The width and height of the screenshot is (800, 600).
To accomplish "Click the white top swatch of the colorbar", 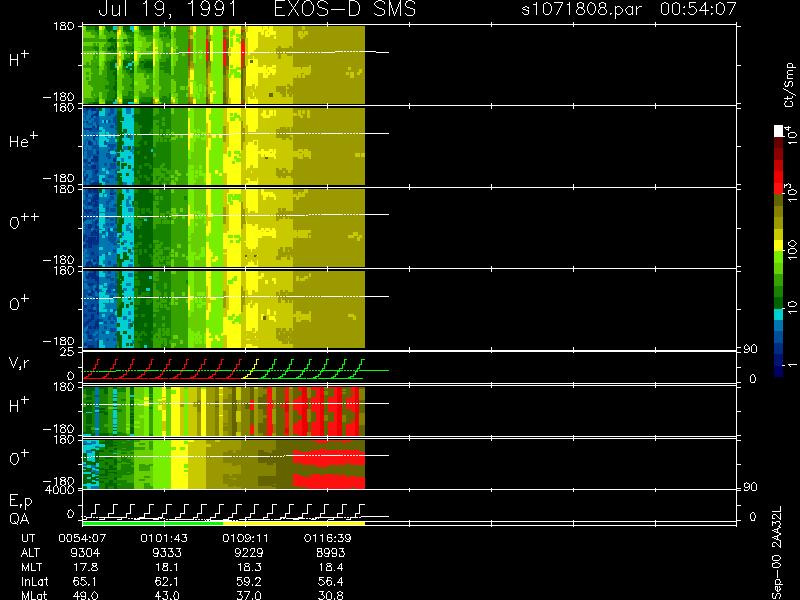I will tap(779, 131).
